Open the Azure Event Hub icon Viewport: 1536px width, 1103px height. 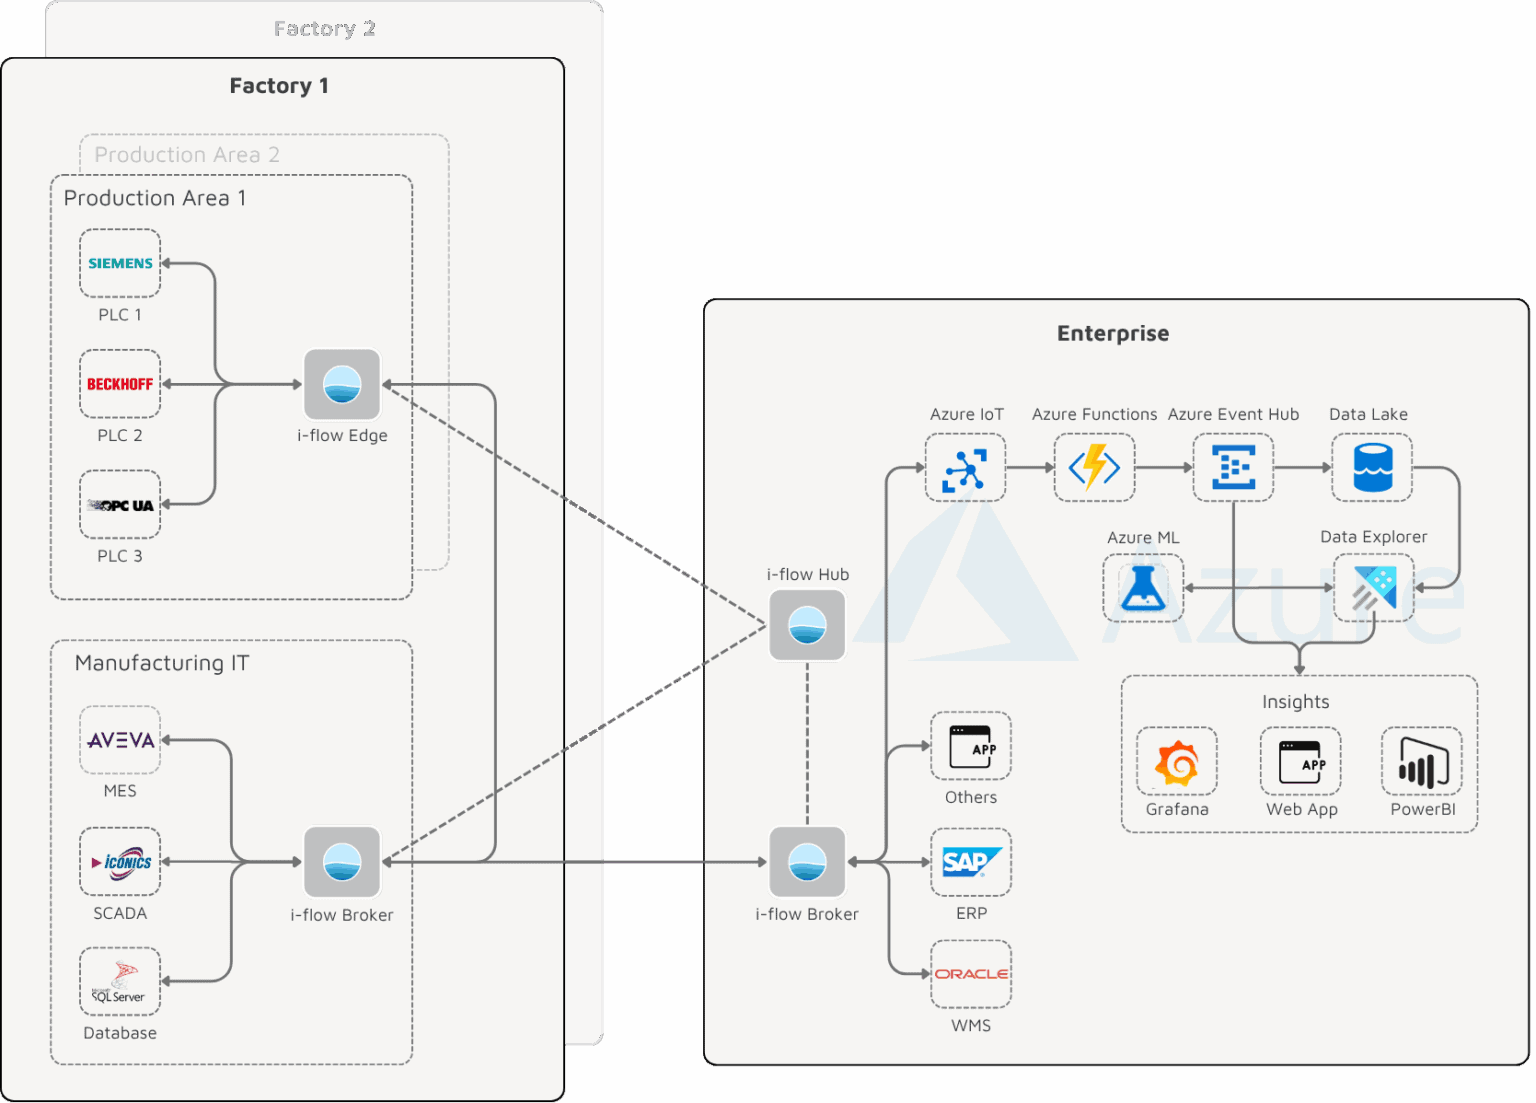pyautogui.click(x=1233, y=467)
